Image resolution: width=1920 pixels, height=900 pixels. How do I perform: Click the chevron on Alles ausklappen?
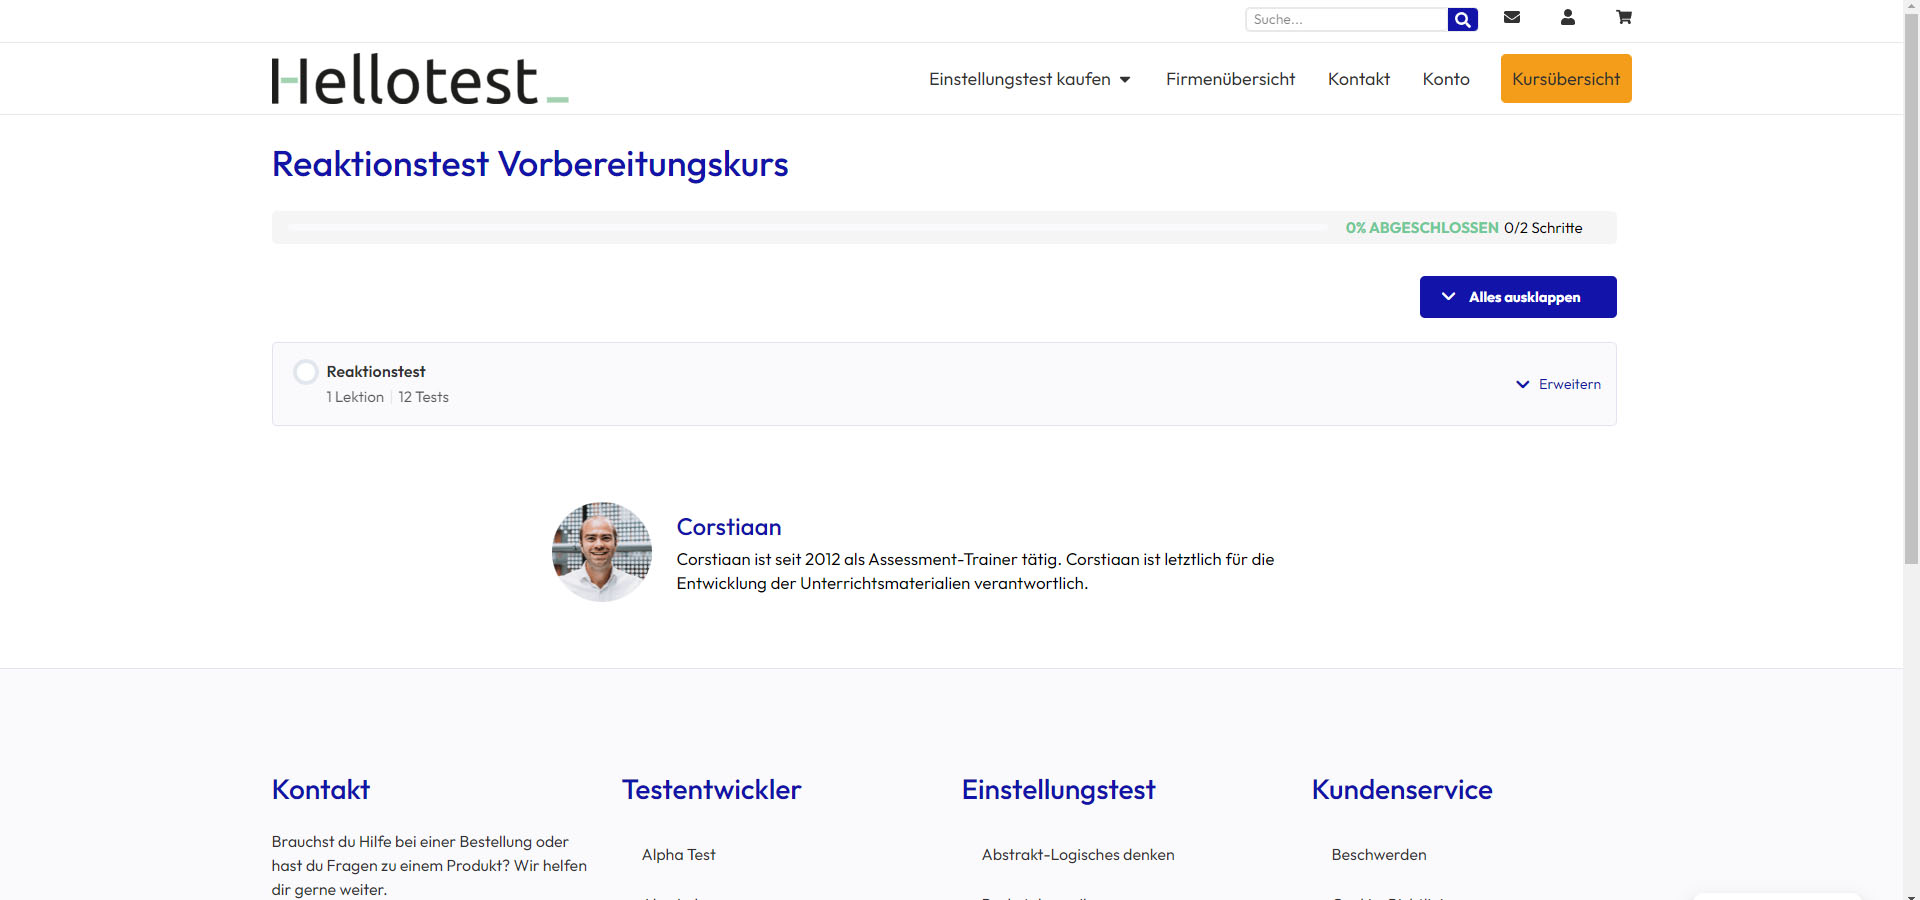(x=1448, y=297)
